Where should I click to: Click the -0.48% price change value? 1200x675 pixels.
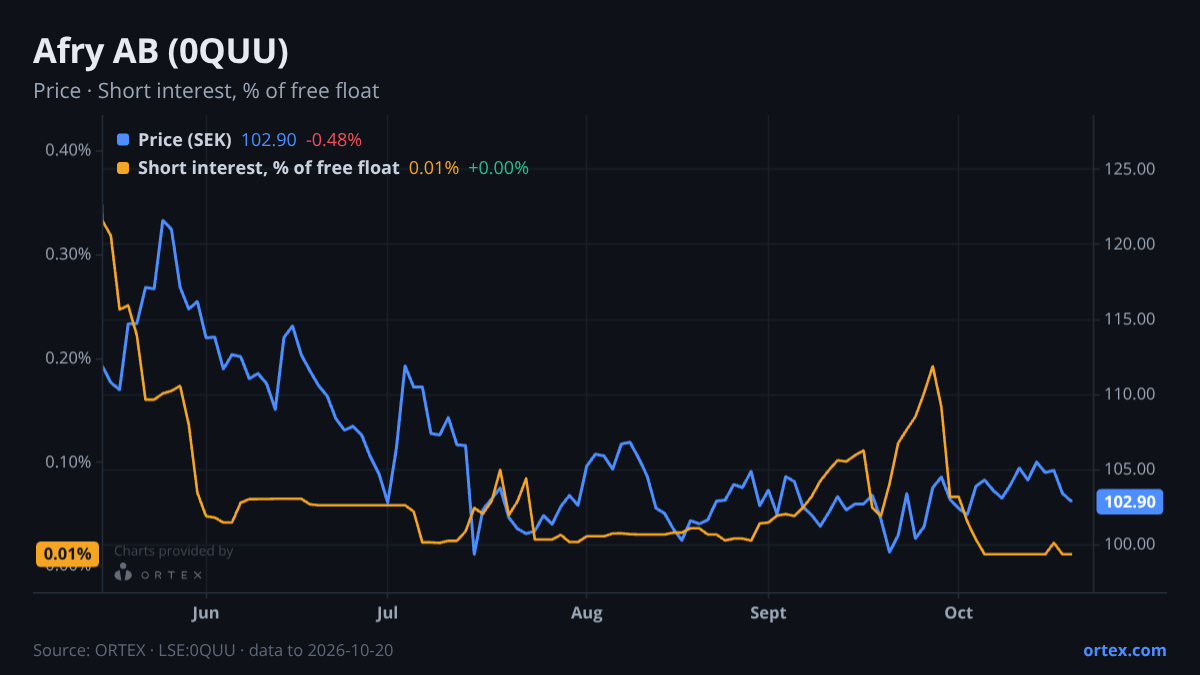coord(334,140)
